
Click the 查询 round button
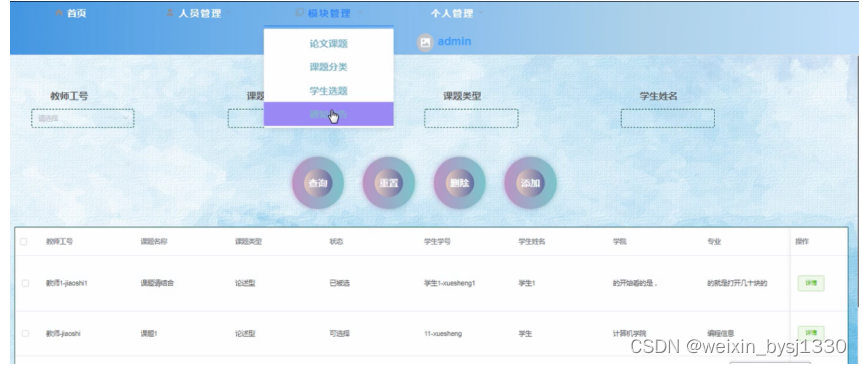[x=318, y=183]
